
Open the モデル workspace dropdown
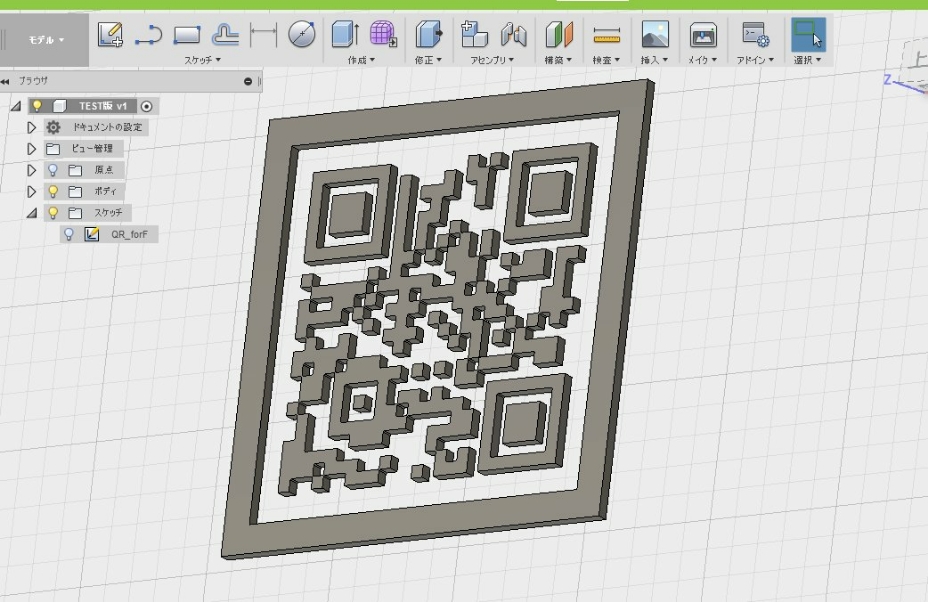[46, 40]
